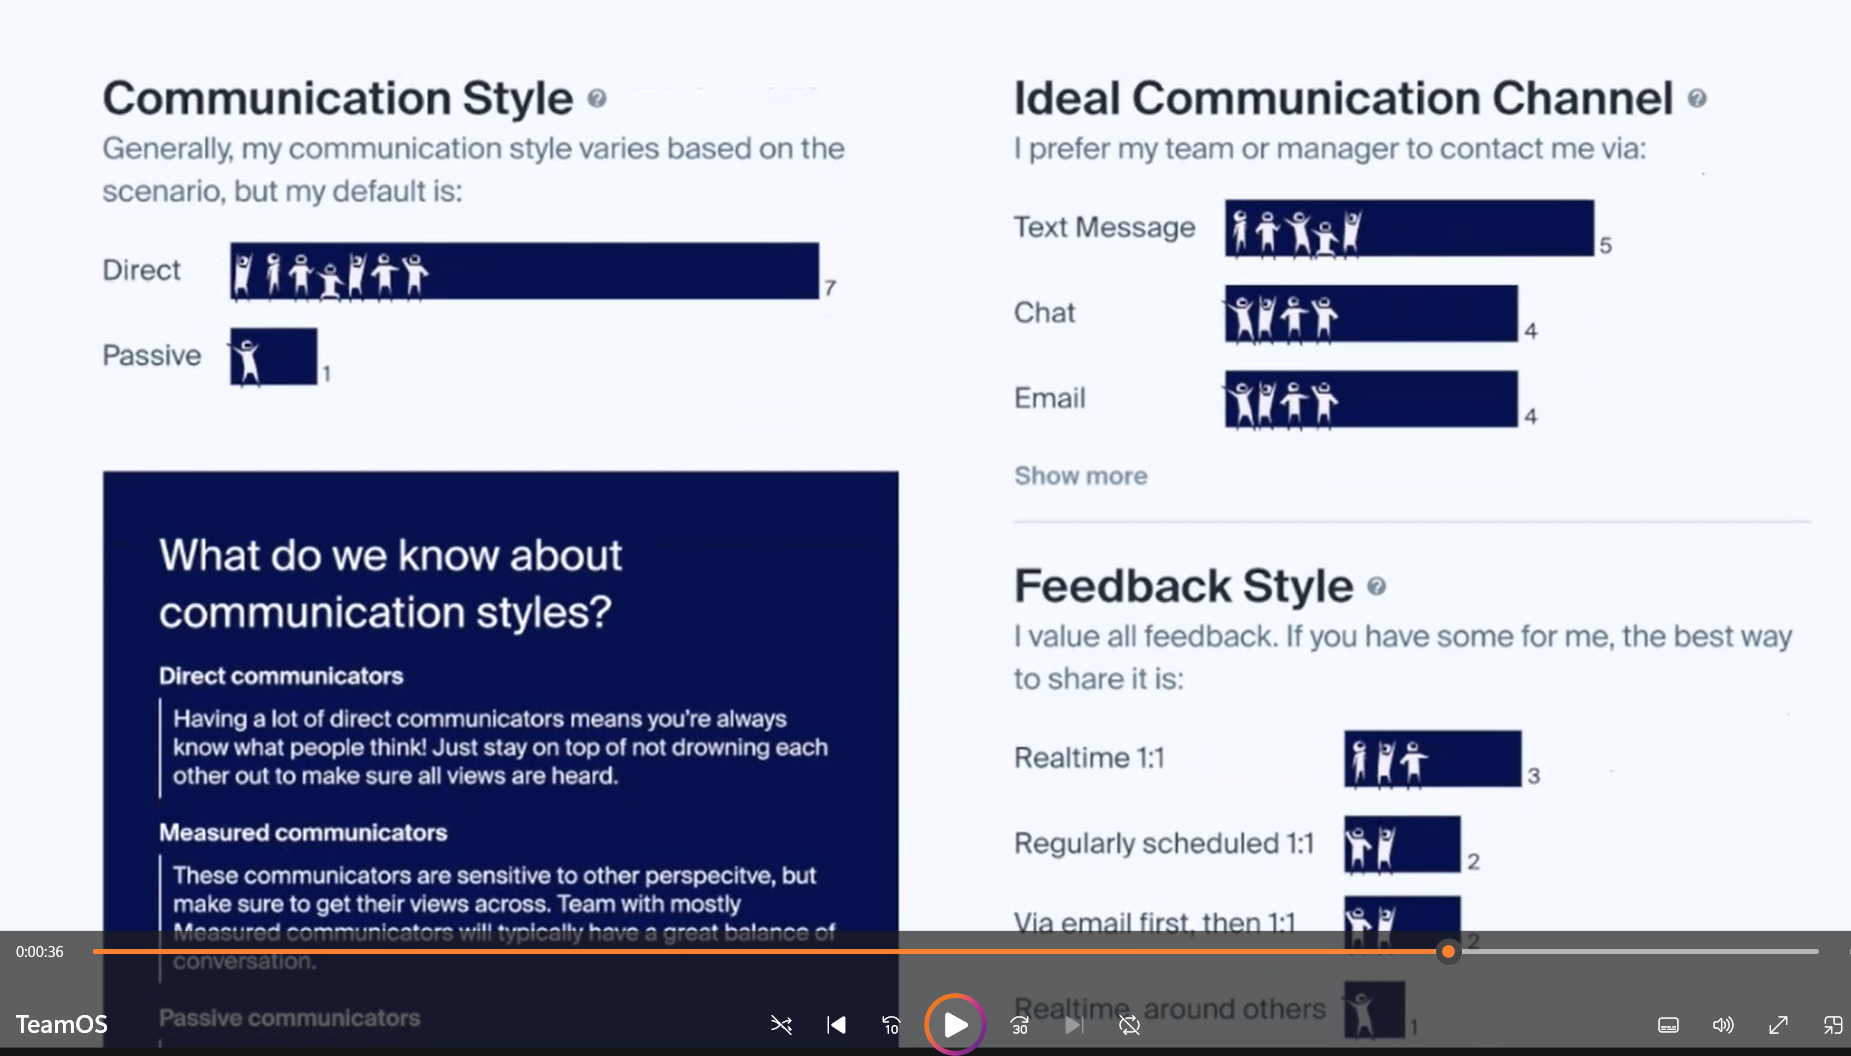Skip forward 30 seconds
Viewport: 1851px width, 1056px height.
pos(1019,1025)
